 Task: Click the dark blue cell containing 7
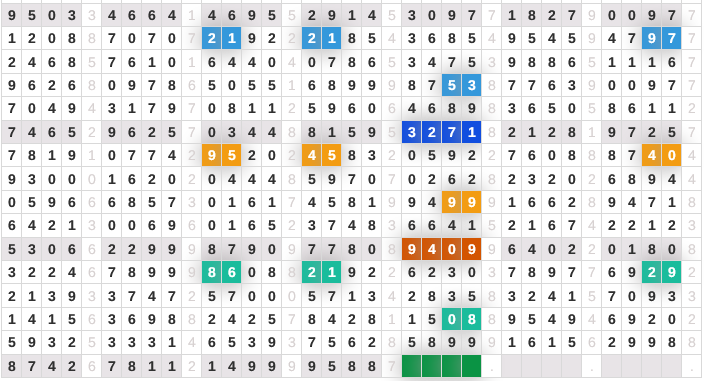pyautogui.click(x=452, y=132)
